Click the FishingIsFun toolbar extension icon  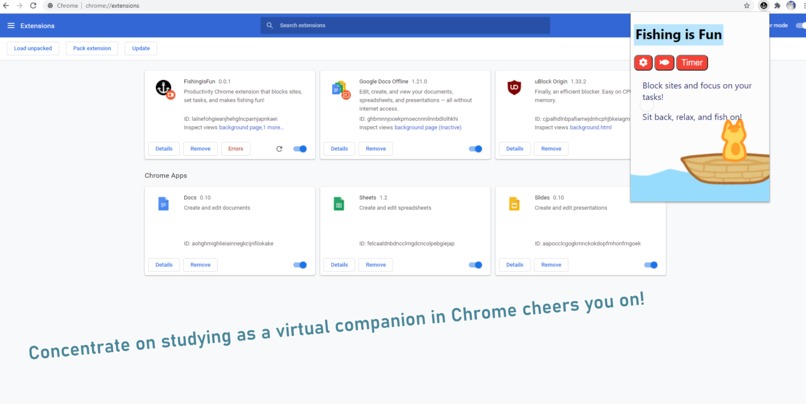763,6
